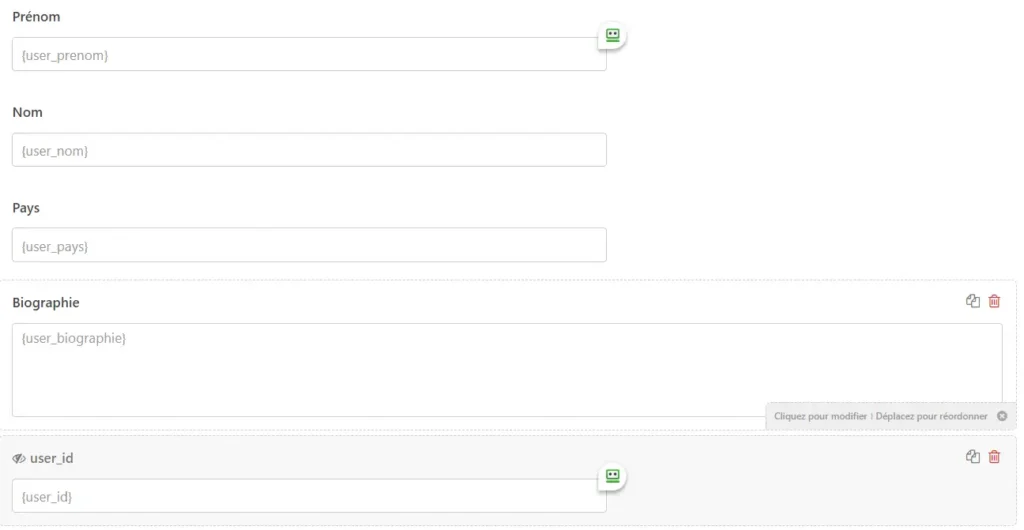This screenshot has width=1024, height=530.
Task: Click the 'Cliquez pour modifier' hint text
Action: 820,416
